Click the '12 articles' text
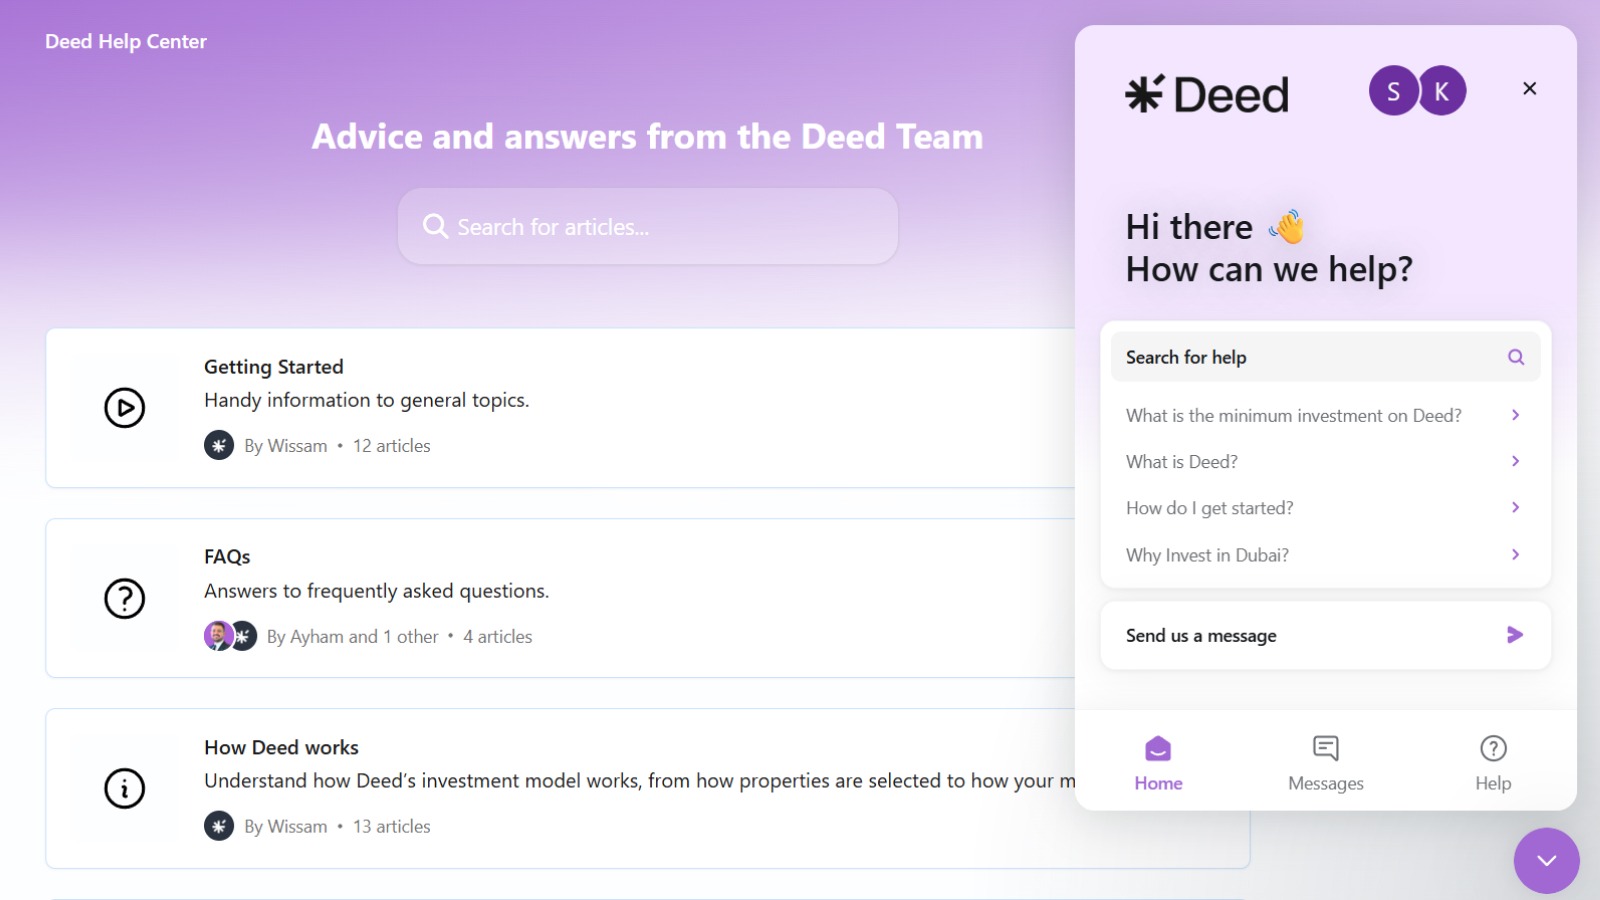The width and height of the screenshot is (1600, 900). coord(391,446)
